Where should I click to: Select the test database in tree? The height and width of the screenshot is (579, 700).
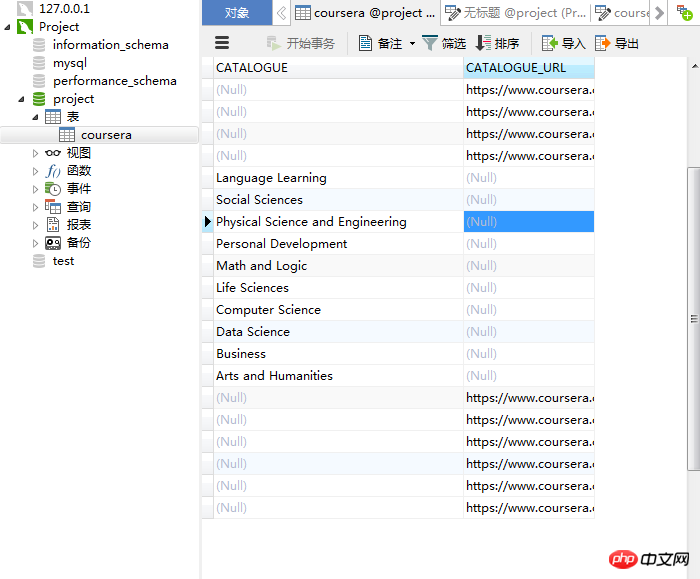click(x=63, y=261)
